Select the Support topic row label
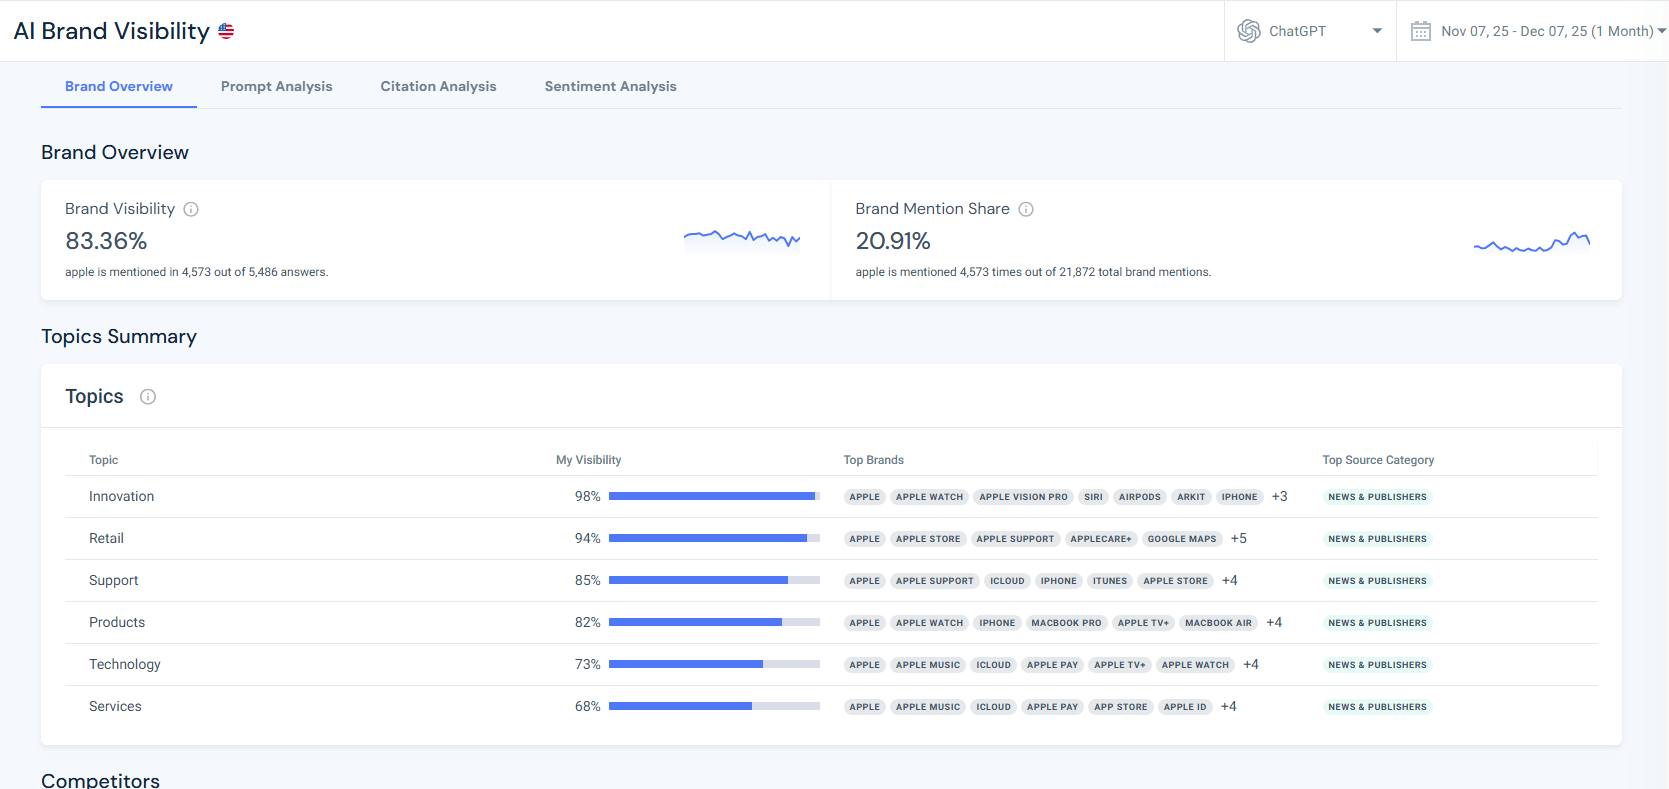Image resolution: width=1669 pixels, height=789 pixels. click(113, 580)
